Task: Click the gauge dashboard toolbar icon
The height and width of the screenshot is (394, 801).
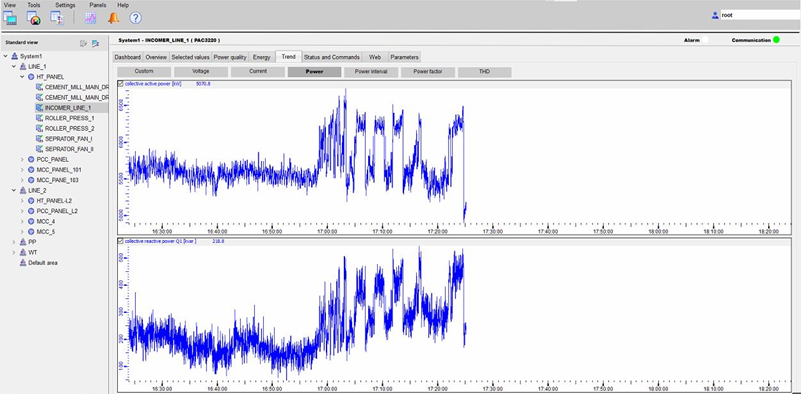Action: click(34, 18)
